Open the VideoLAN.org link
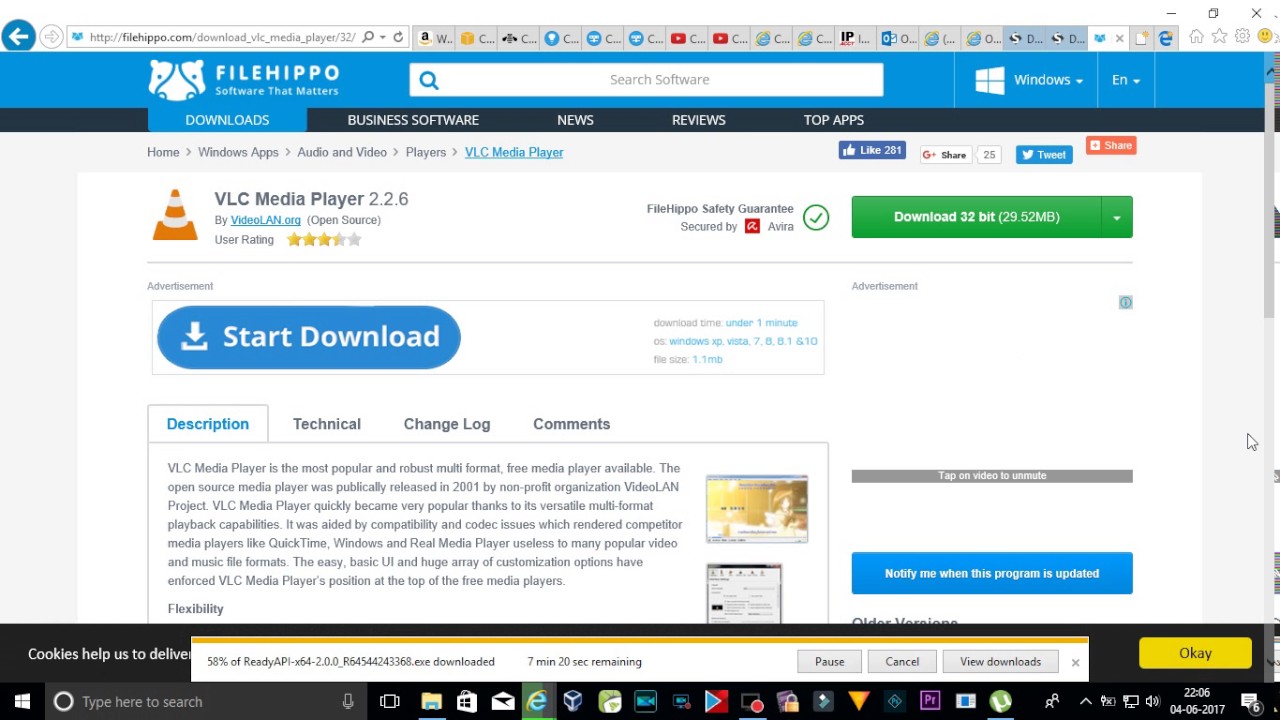Screen dimensions: 1280x720 click(x=266, y=220)
